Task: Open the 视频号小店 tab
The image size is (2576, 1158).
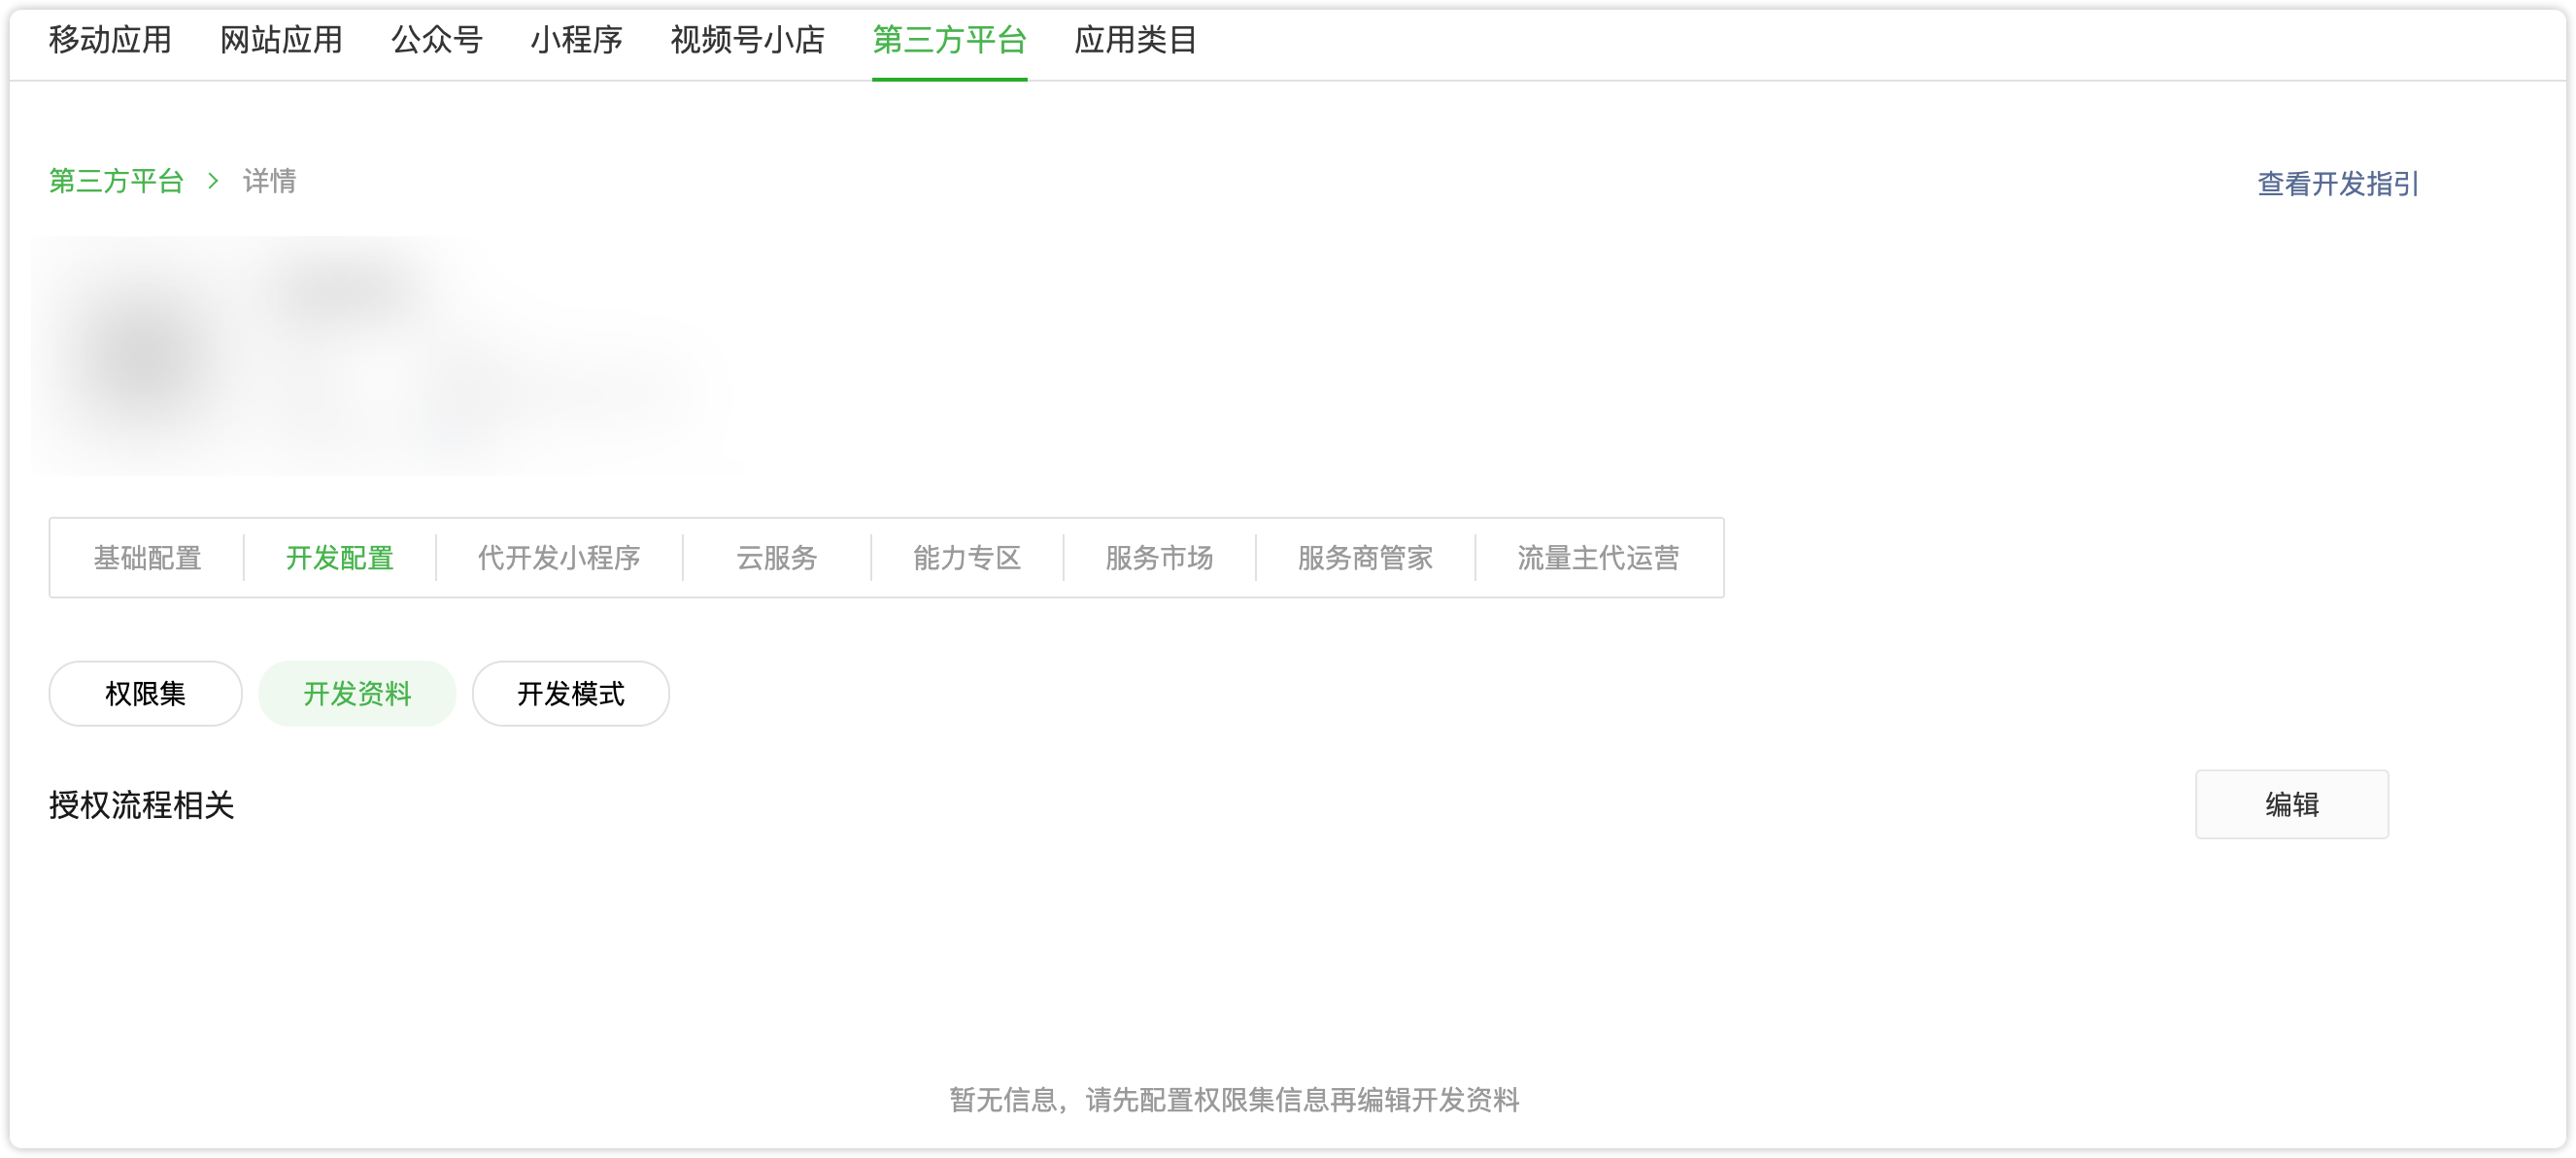Action: pos(747,40)
